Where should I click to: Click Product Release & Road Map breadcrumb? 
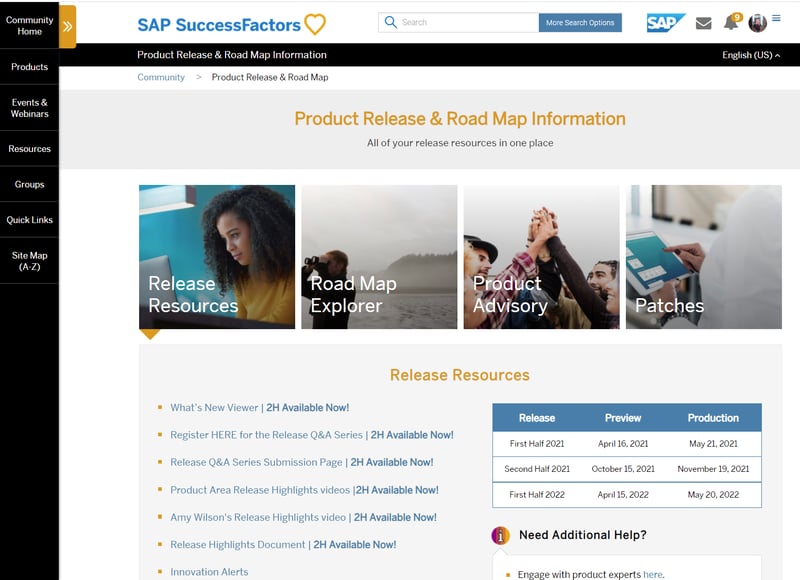coord(270,77)
